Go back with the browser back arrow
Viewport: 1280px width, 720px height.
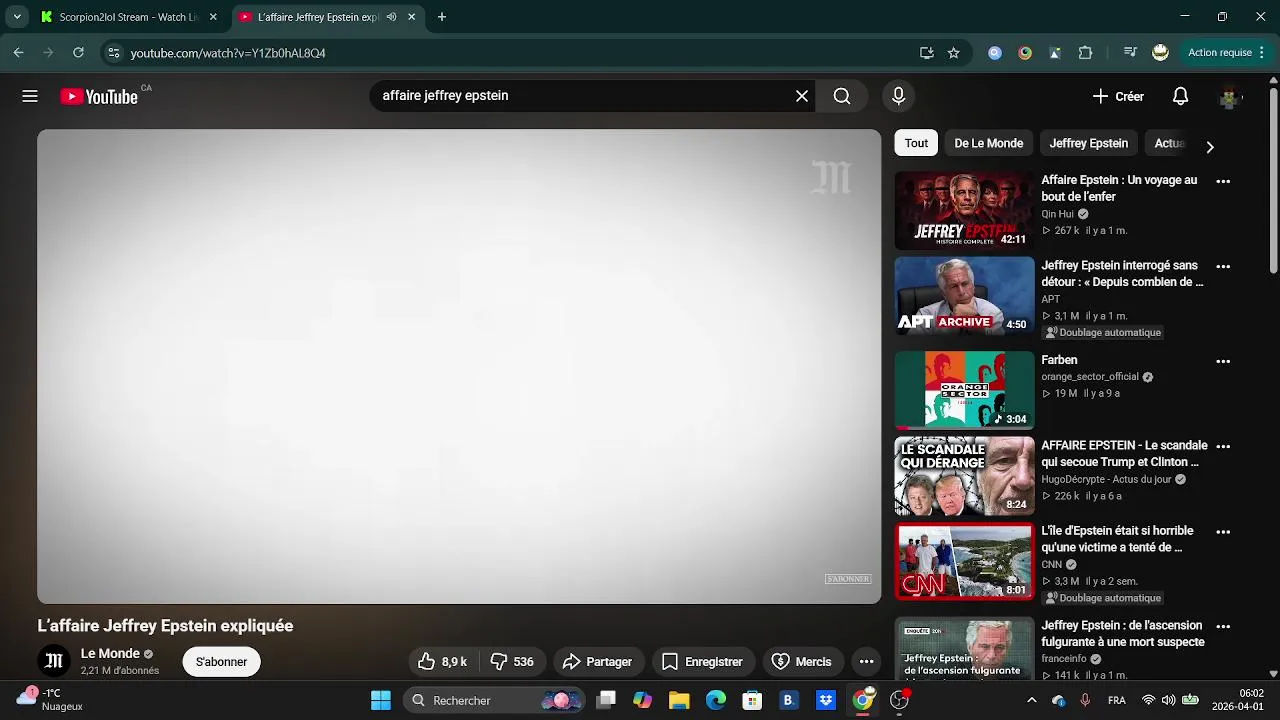click(x=18, y=52)
